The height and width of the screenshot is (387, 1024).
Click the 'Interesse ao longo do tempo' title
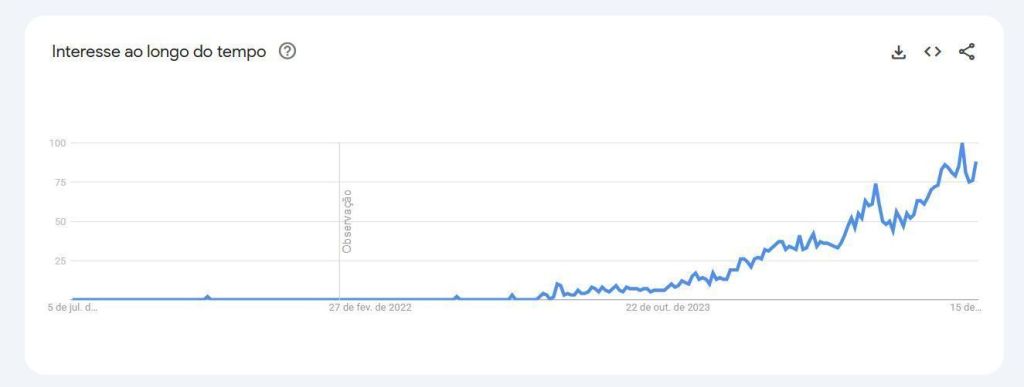coord(159,52)
